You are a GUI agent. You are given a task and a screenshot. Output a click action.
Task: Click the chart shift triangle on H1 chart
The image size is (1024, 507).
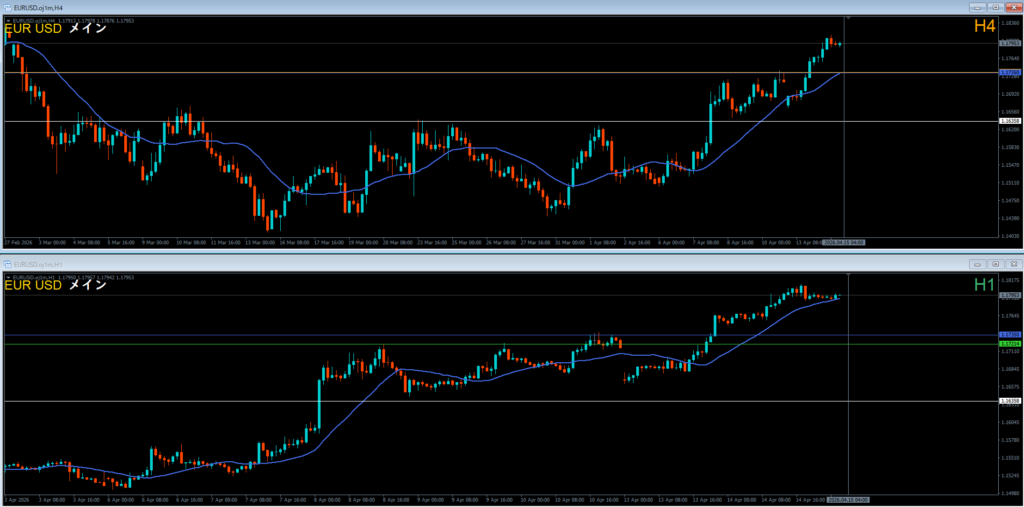847,275
